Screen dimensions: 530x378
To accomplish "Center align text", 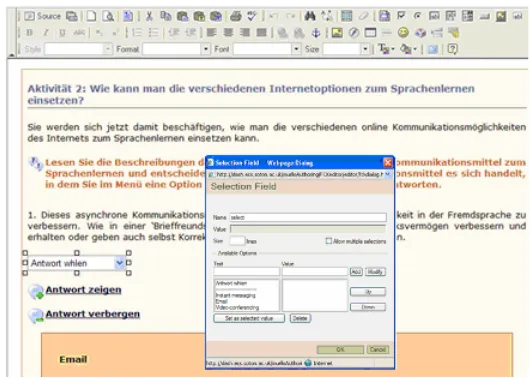I will click(228, 33).
